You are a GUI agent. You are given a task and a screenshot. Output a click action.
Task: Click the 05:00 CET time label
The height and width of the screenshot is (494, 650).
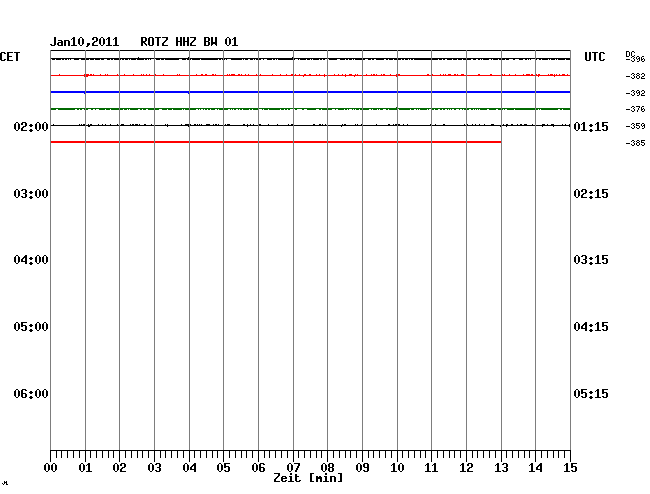pyautogui.click(x=31, y=327)
